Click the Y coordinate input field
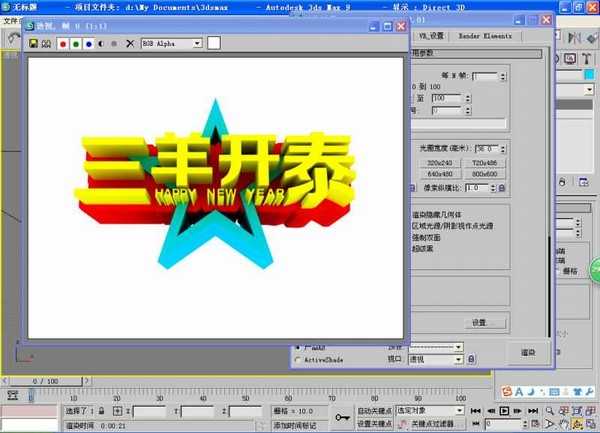The image size is (600, 433). (197, 412)
